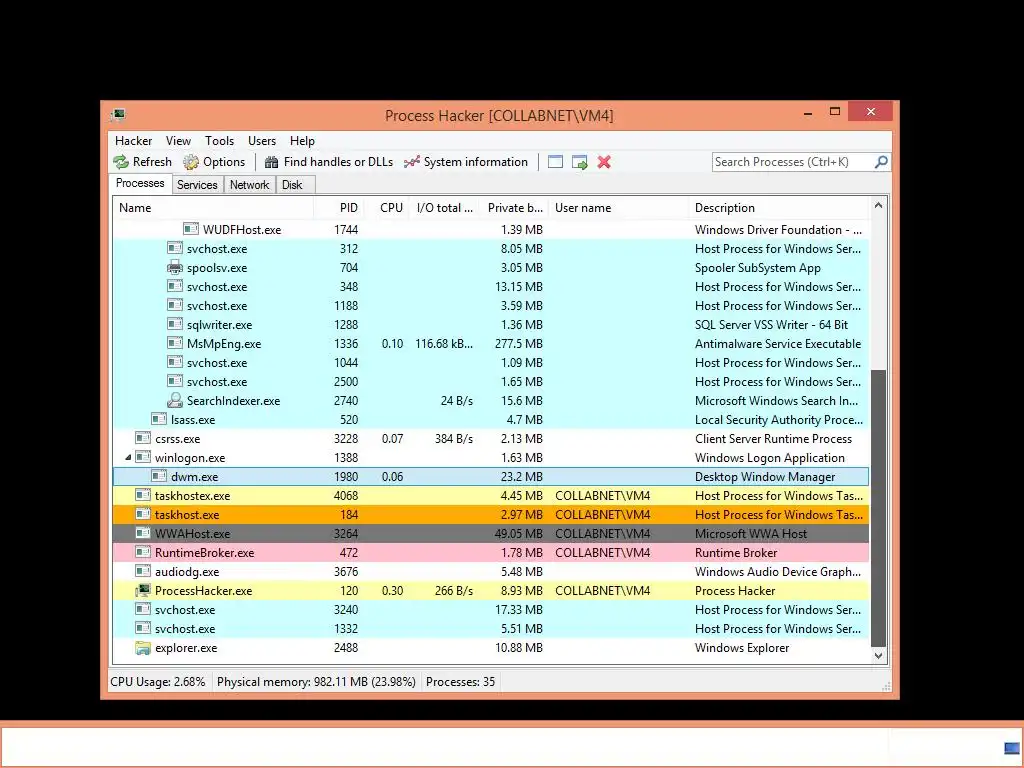The image size is (1024, 768).
Task: Sort by the I/O total column header
Action: click(444, 208)
